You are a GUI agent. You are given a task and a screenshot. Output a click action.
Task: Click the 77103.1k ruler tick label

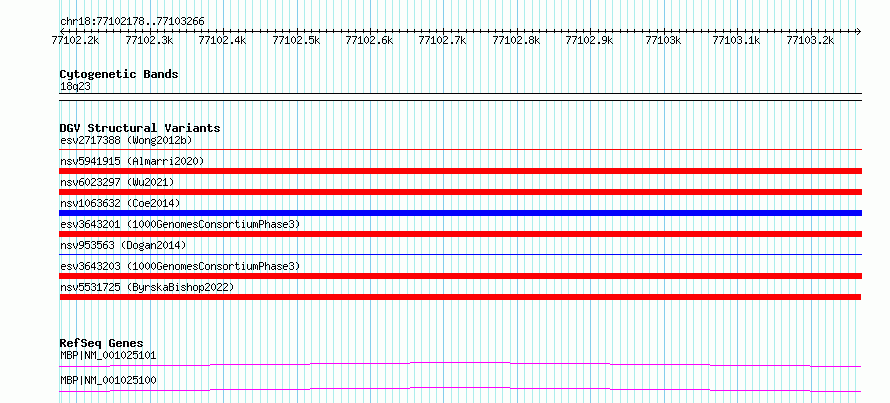(736, 40)
